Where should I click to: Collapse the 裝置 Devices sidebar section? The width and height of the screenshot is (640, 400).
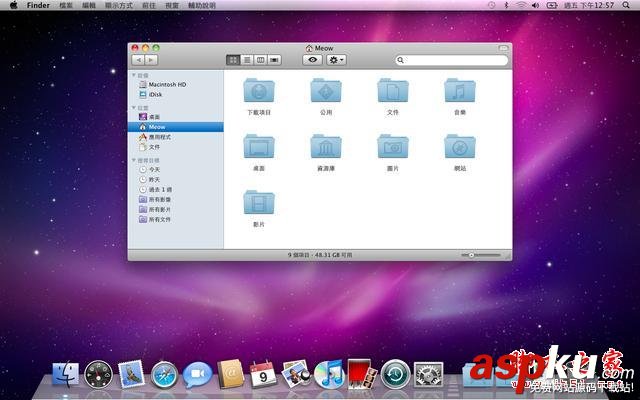coord(134,75)
